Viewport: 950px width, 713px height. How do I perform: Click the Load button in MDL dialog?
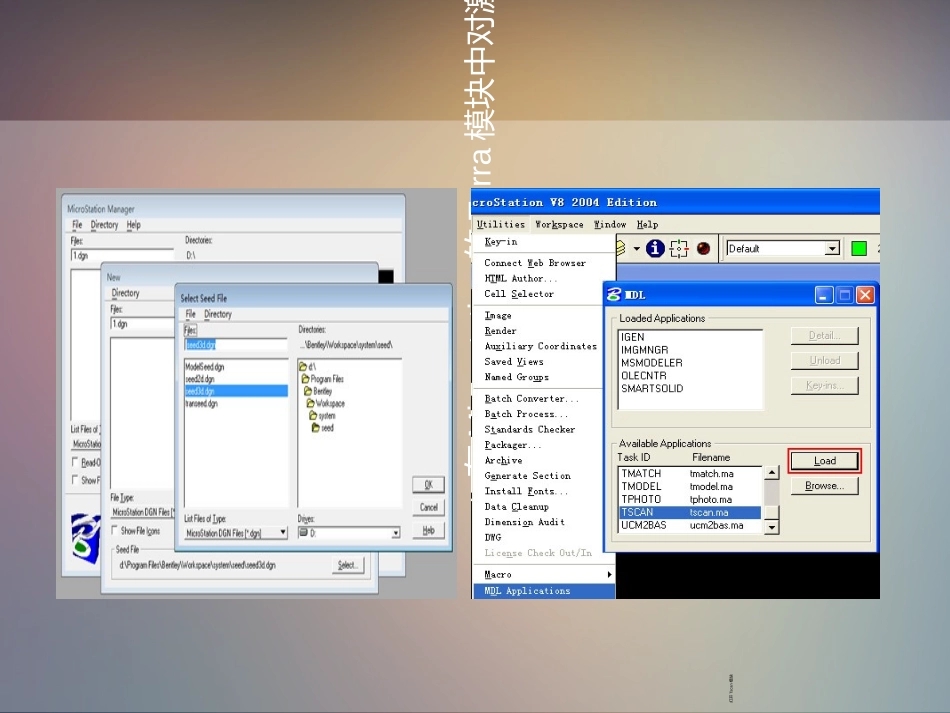click(824, 461)
